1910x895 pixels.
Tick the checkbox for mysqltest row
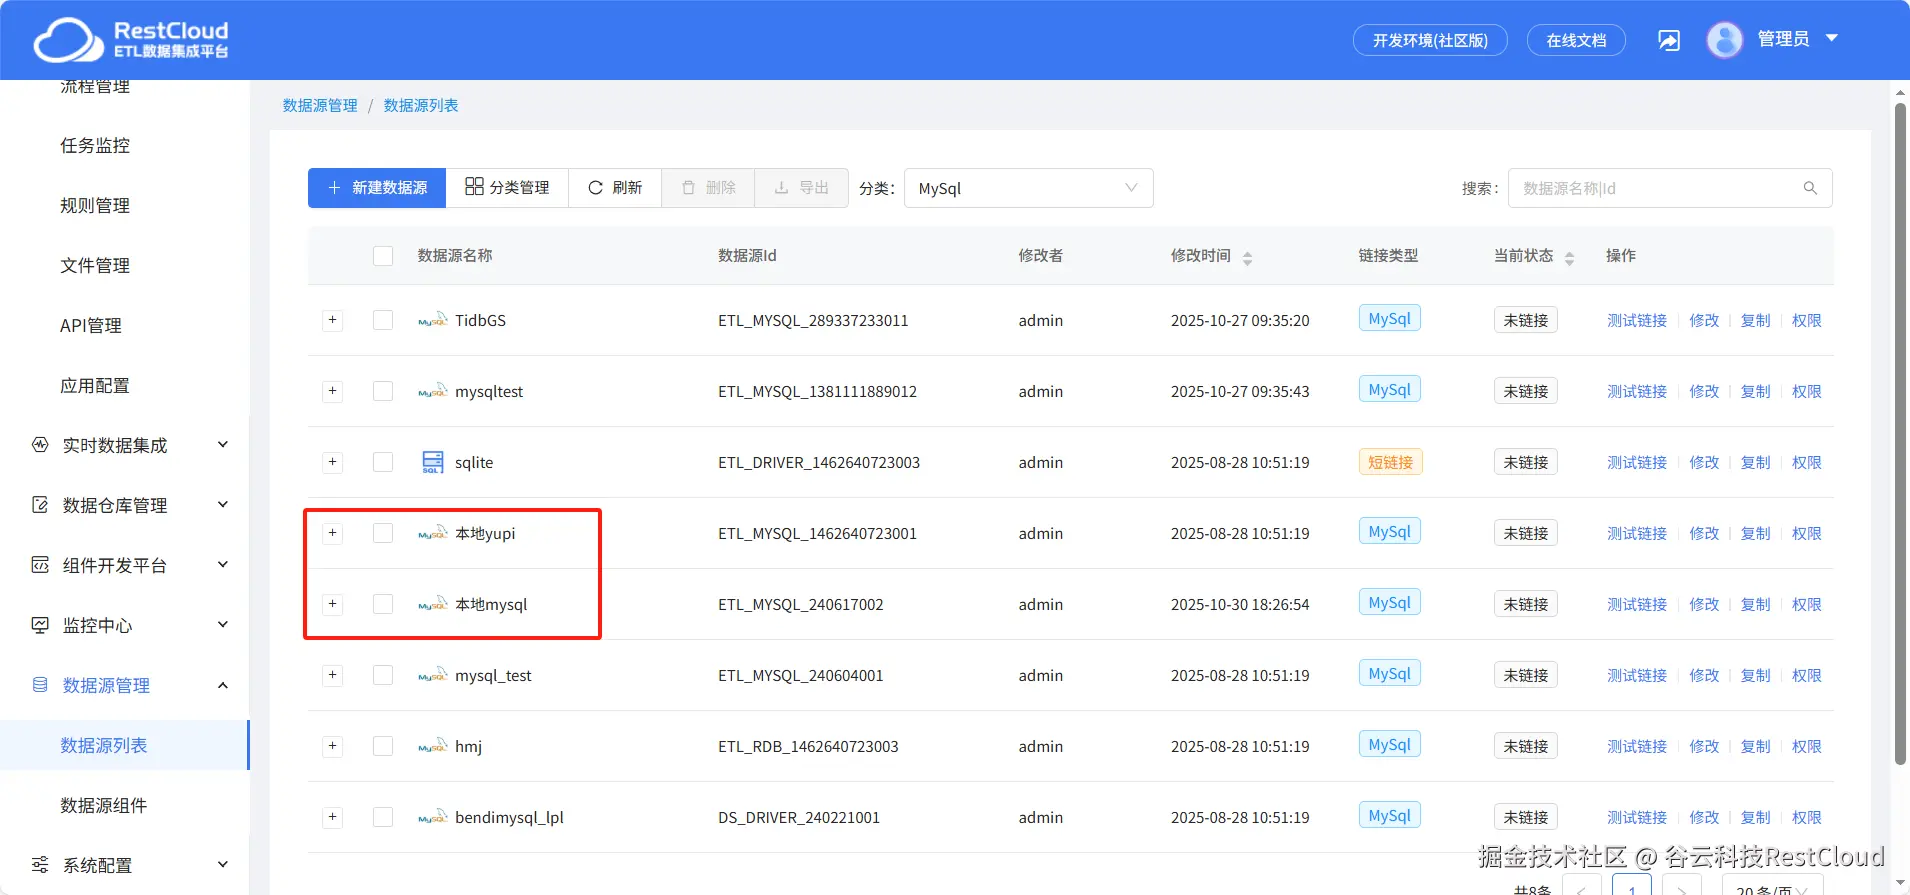coord(383,391)
